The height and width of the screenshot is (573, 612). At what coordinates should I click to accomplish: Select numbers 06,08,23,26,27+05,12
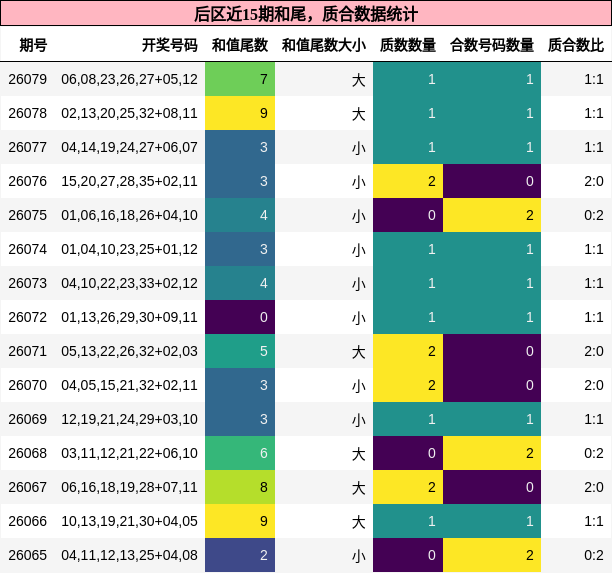(x=130, y=79)
